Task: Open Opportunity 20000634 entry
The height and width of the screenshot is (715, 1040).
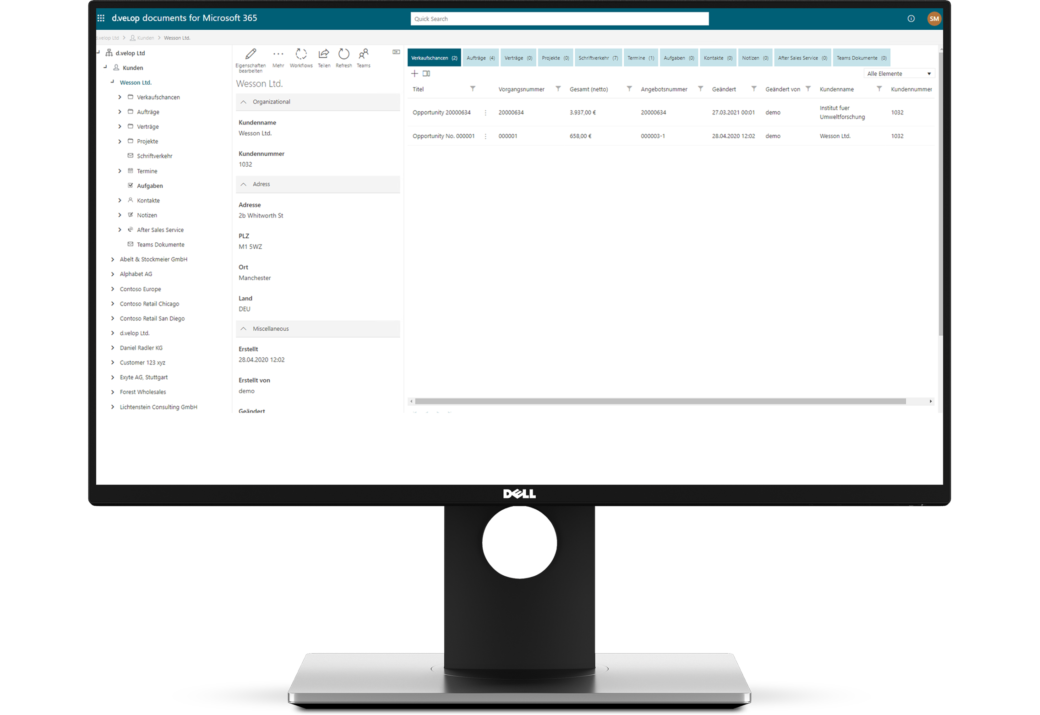Action: pyautogui.click(x=442, y=113)
